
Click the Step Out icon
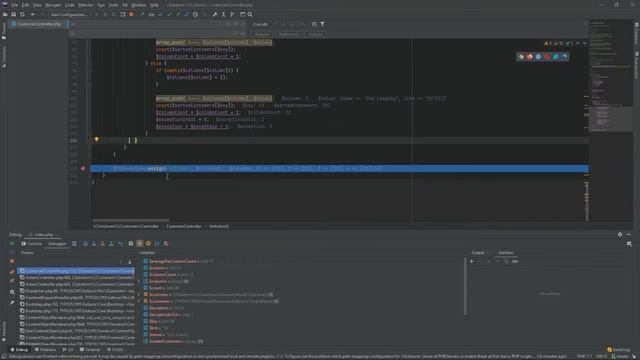point(111,244)
